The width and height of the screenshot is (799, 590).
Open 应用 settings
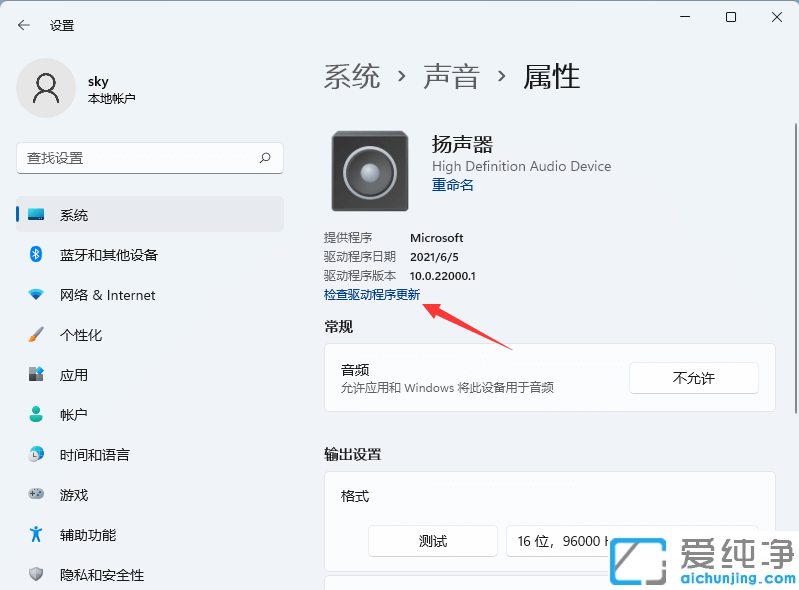[x=150, y=374]
